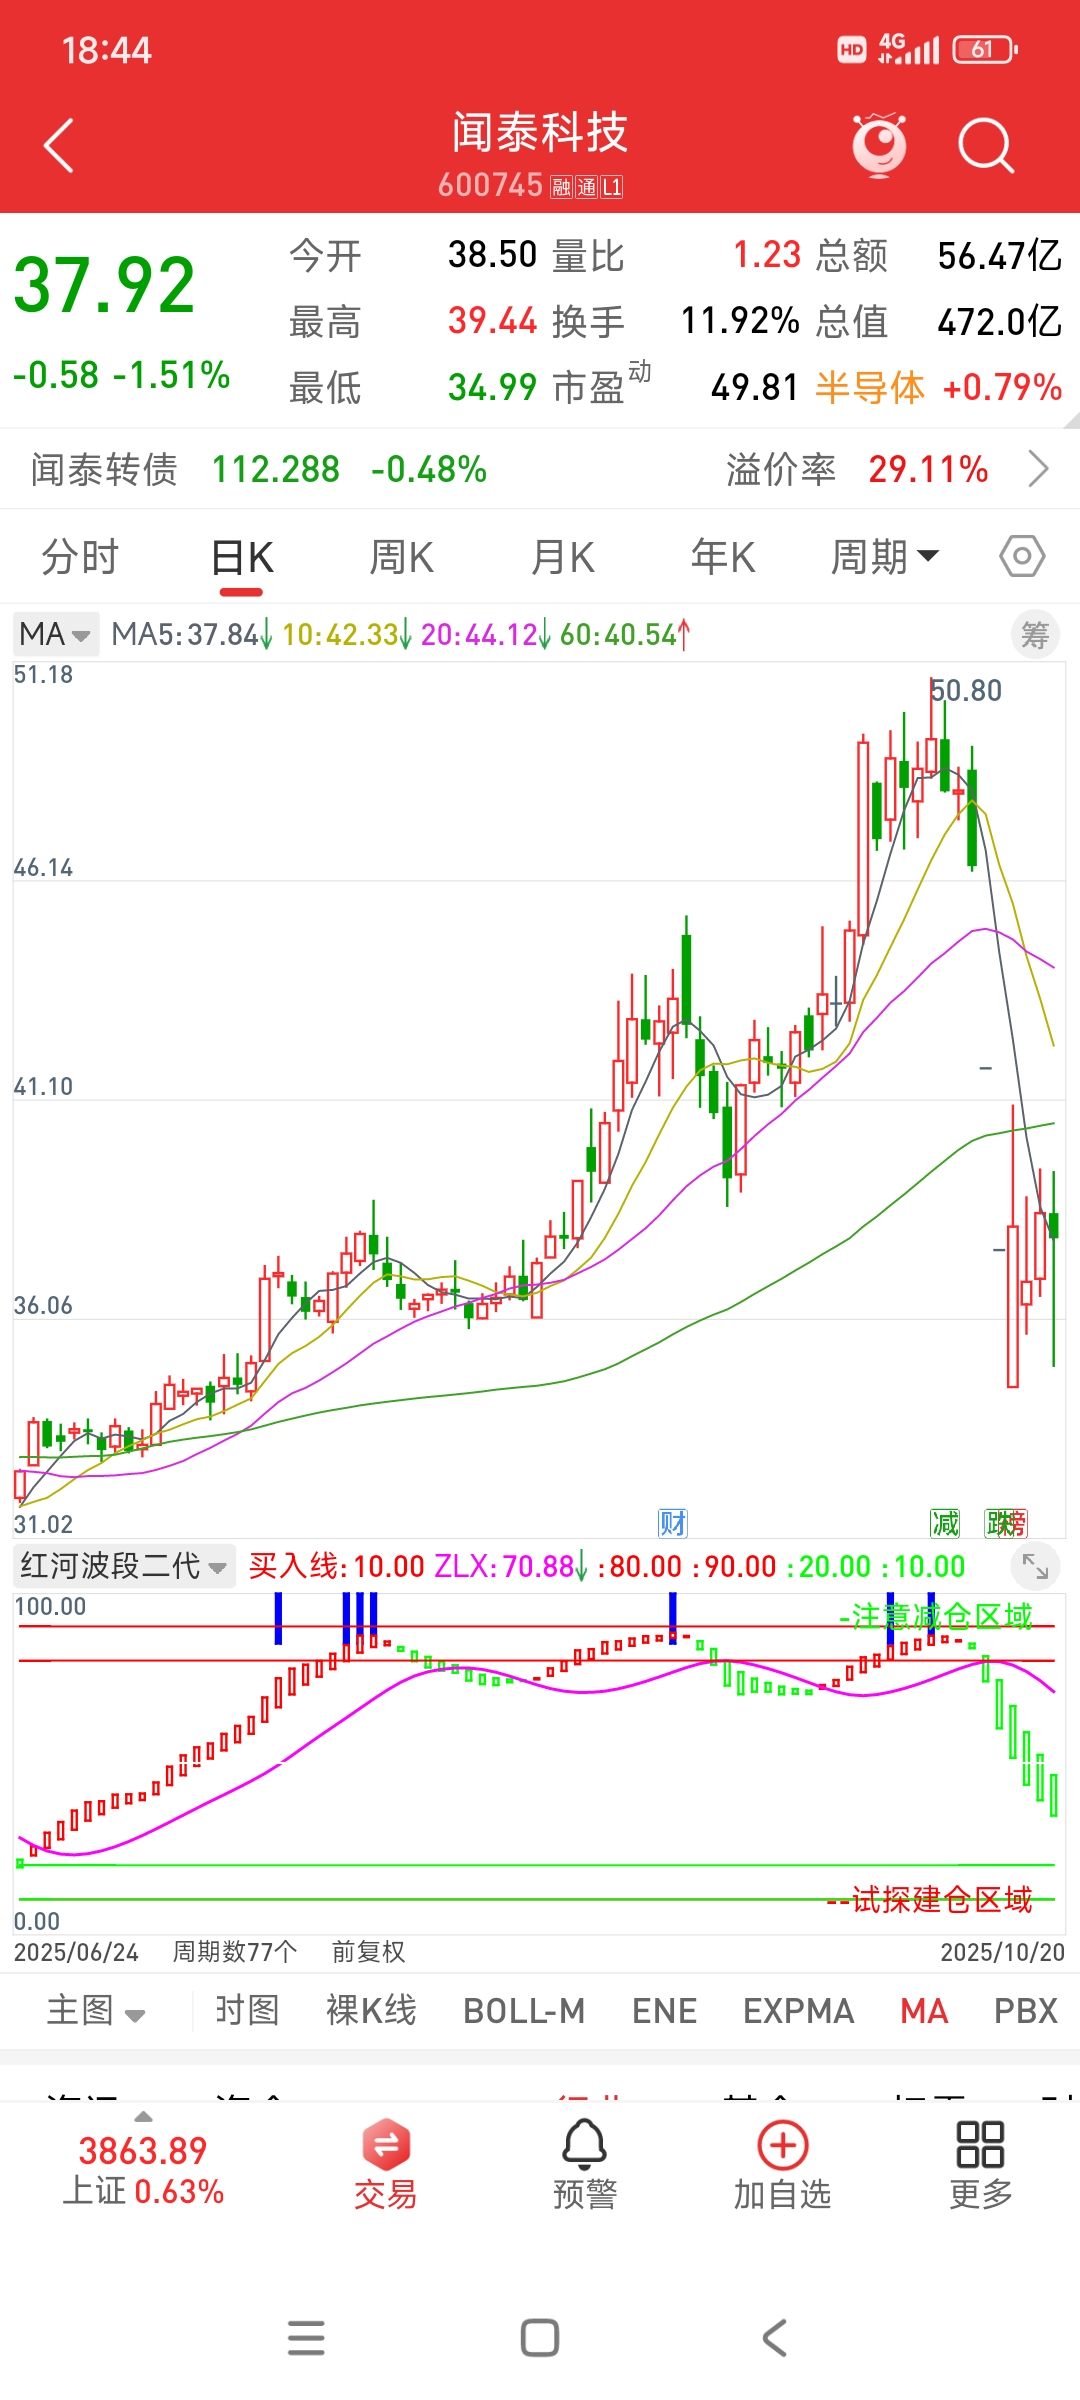The height and width of the screenshot is (2400, 1080).
Task: Open chart settings hexagon icon
Action: coord(1022,556)
